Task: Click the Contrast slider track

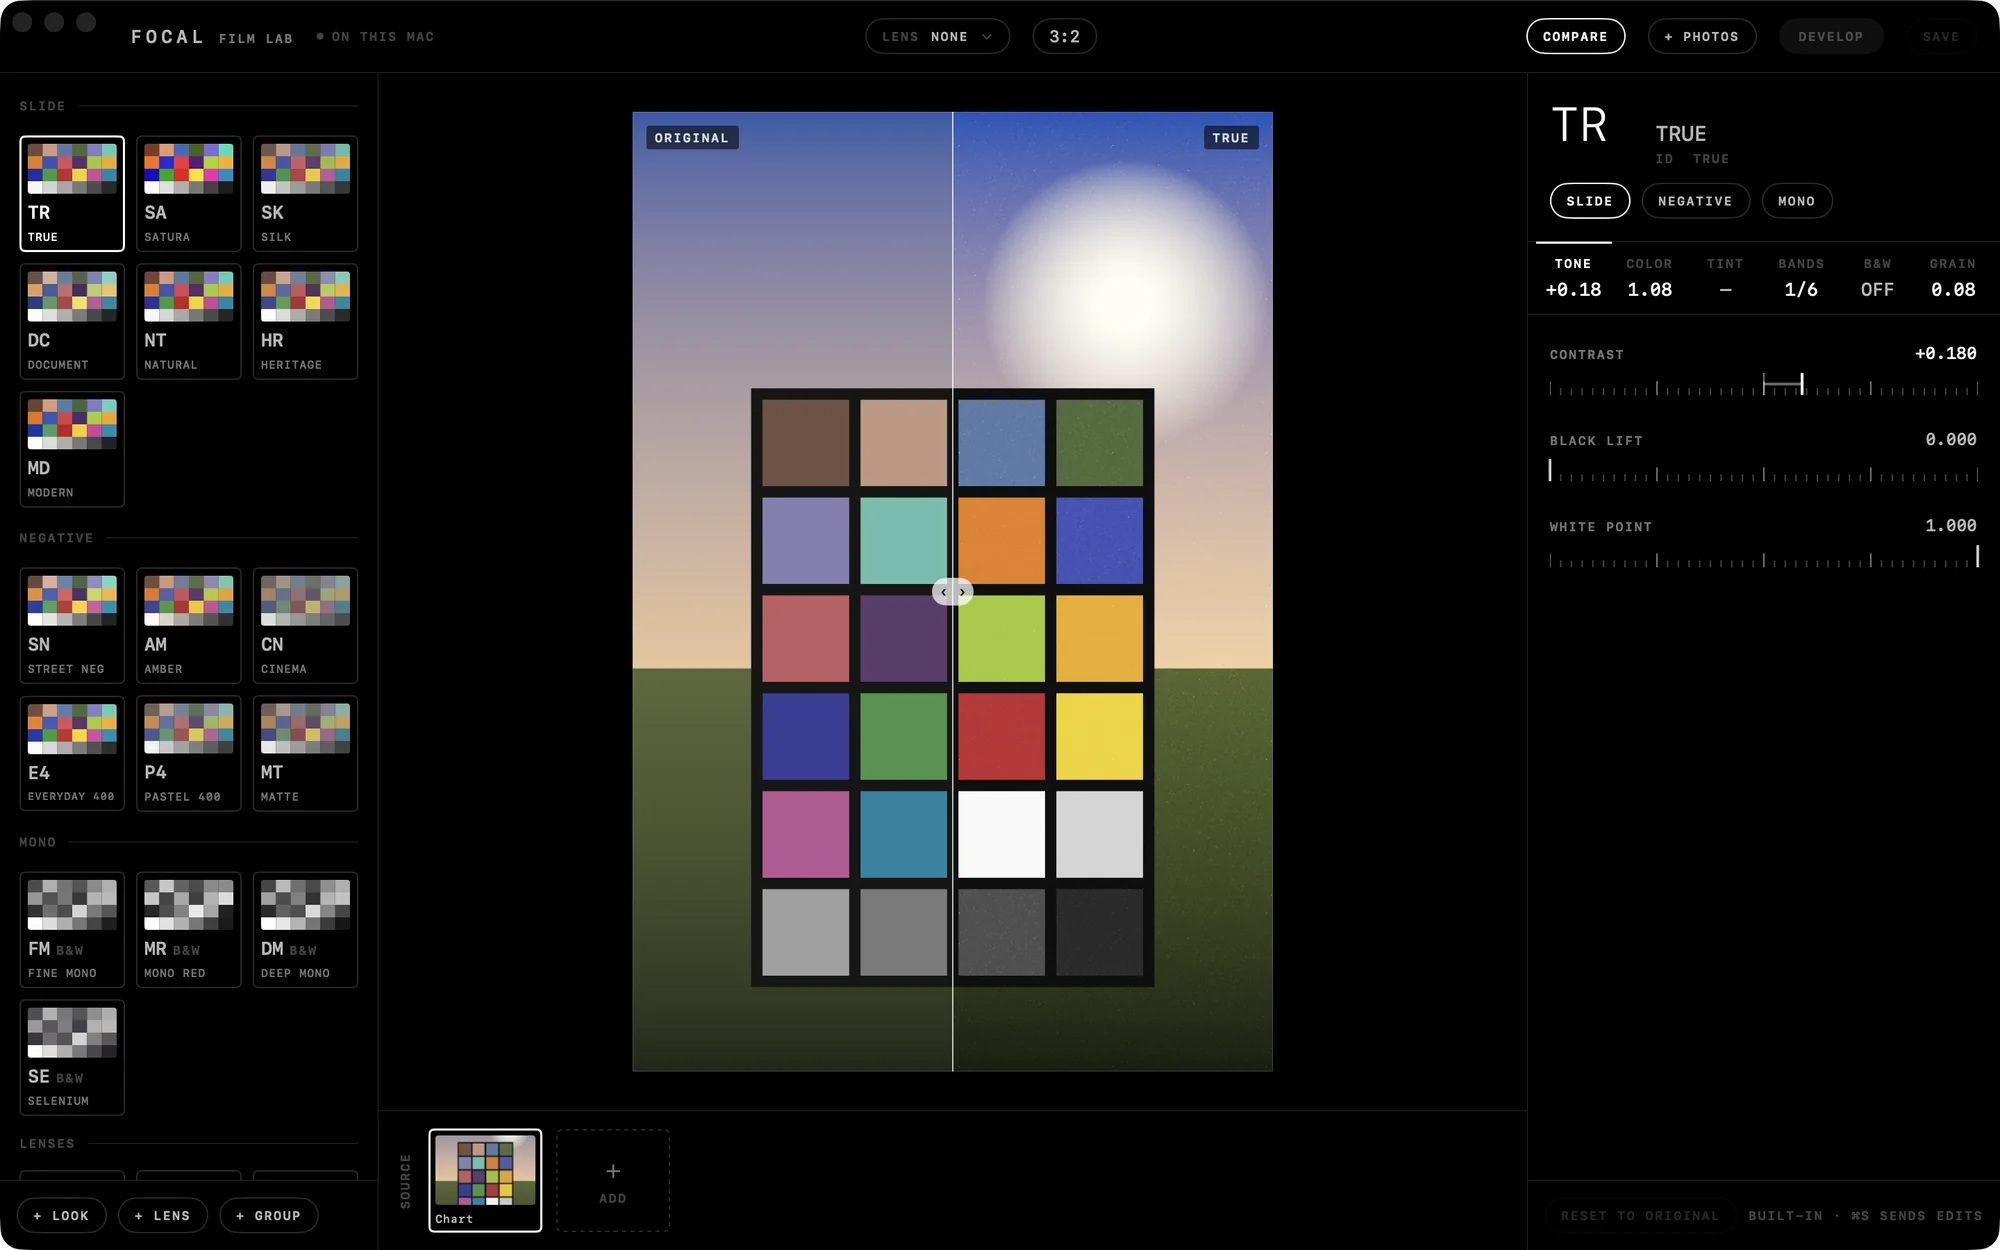Action: click(1764, 385)
